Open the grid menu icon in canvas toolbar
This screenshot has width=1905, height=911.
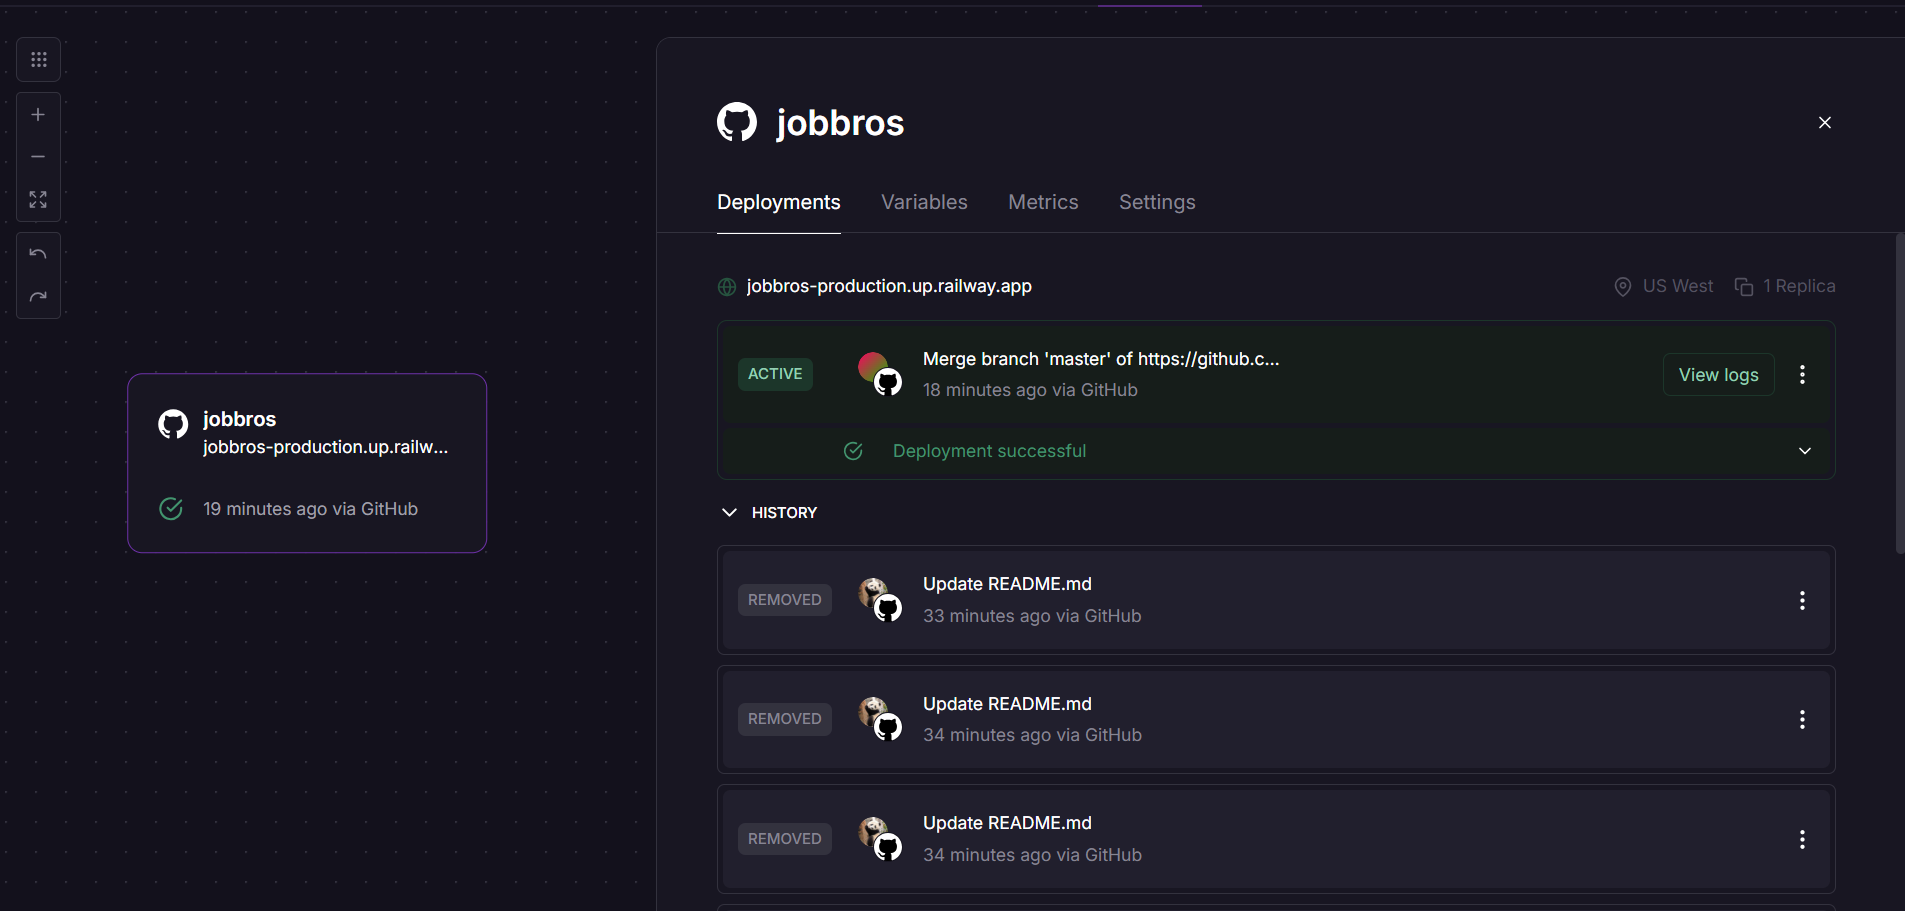point(38,60)
